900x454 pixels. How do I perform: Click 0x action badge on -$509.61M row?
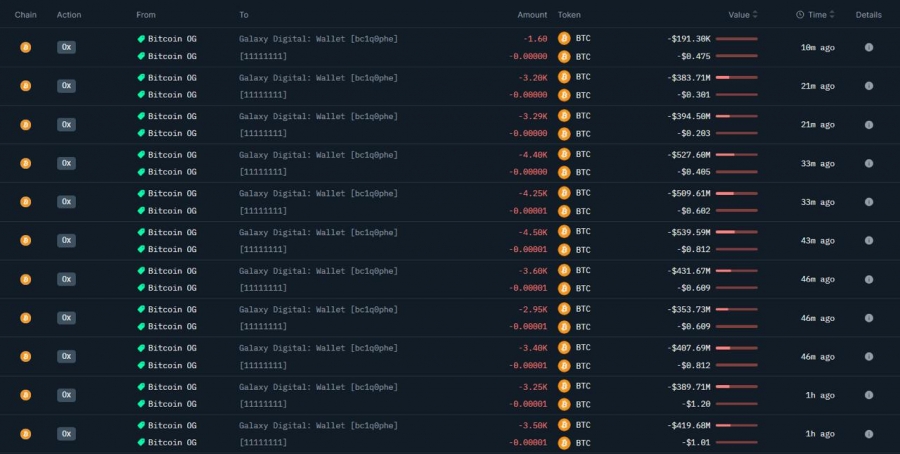point(66,202)
